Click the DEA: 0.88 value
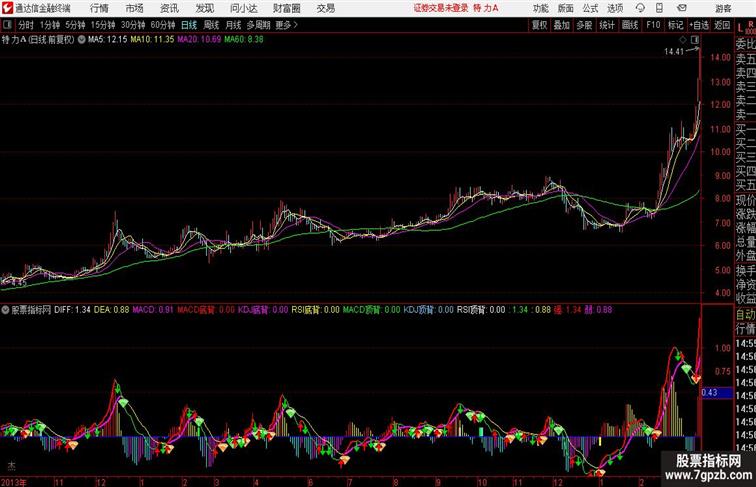The image size is (756, 487). tap(111, 310)
